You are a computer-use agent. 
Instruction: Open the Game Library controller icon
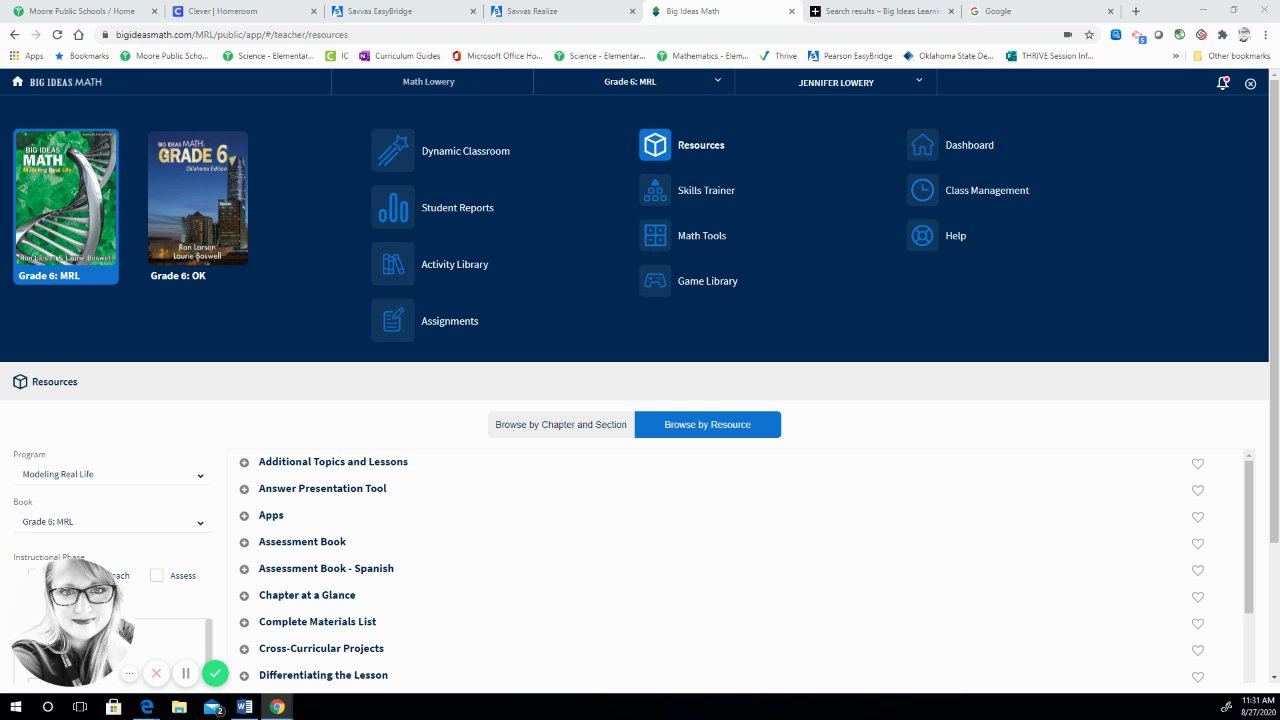click(x=655, y=281)
